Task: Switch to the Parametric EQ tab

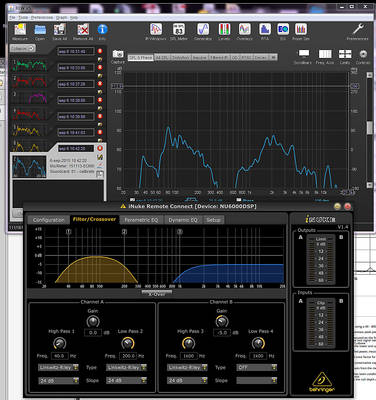Action: point(141,220)
